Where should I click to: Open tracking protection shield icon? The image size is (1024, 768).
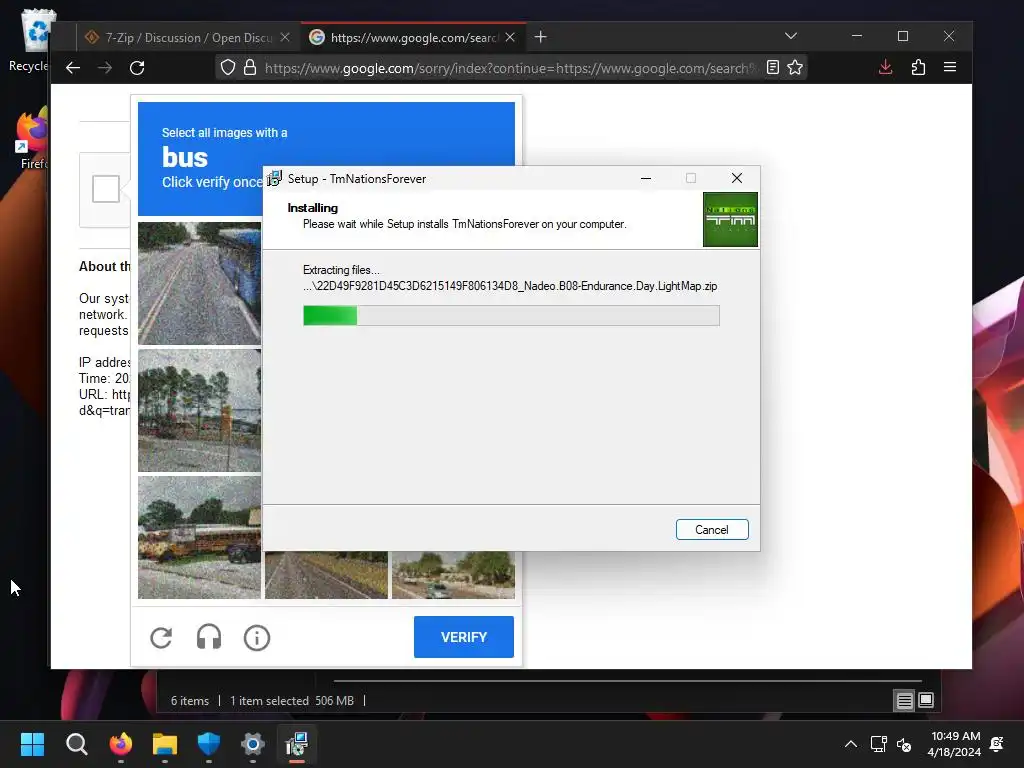(227, 67)
